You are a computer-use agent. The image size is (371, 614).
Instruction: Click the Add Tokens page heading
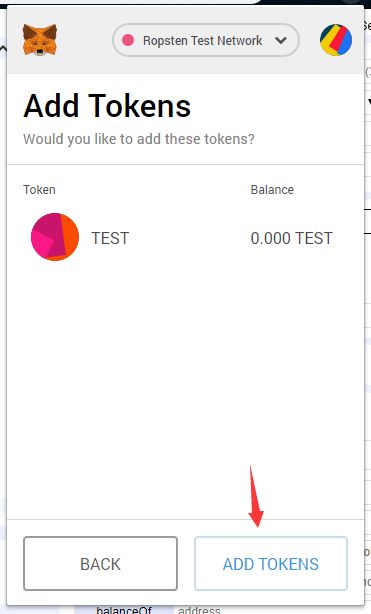tap(107, 106)
